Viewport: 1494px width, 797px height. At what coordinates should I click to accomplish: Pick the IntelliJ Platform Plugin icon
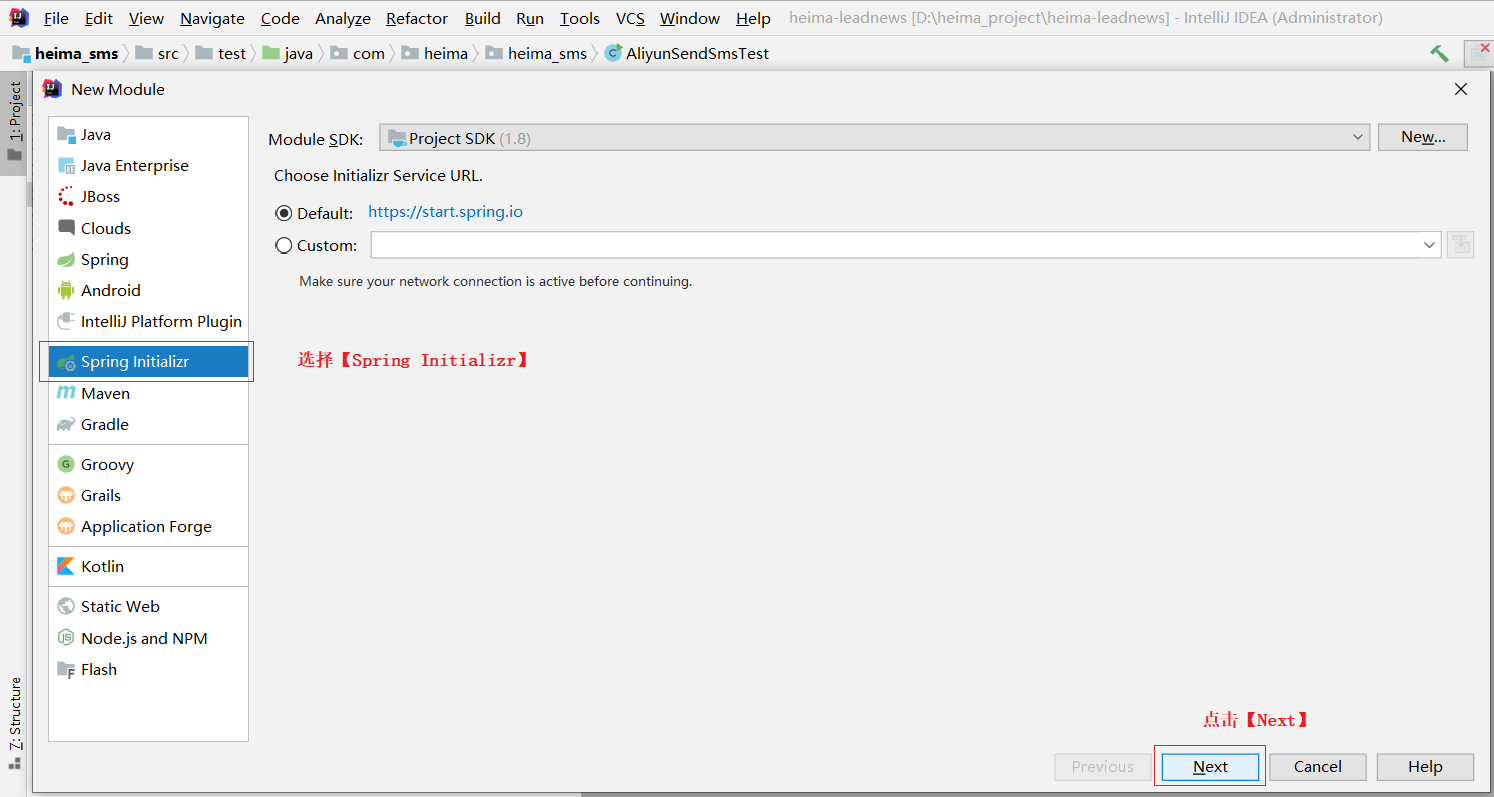click(x=66, y=322)
